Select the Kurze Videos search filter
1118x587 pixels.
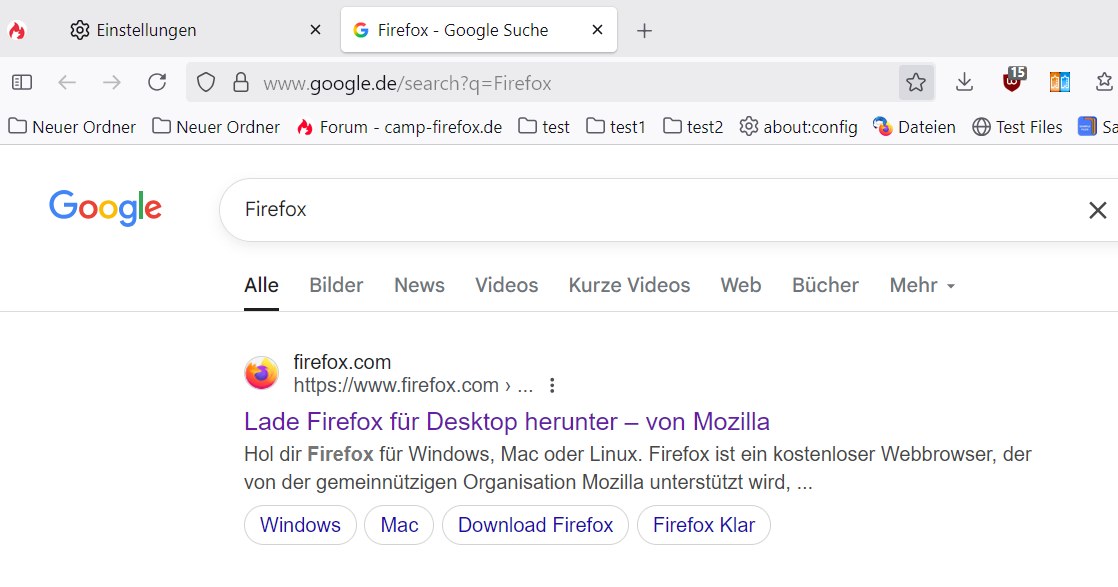tap(629, 285)
